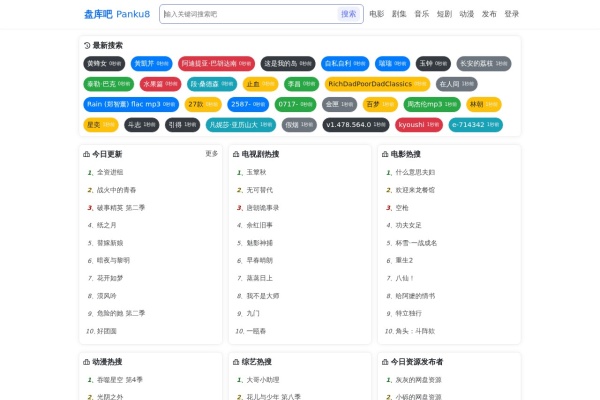Screen dimensions: 600x400
Task: Open the Panku8 site logo link
Action: [x=117, y=14]
